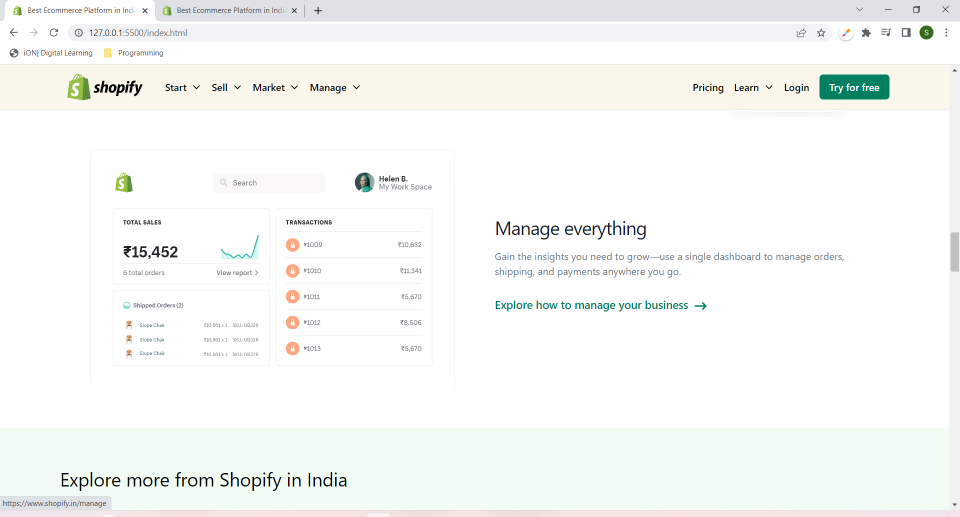Expand the Manage dropdown menu
960x517 pixels.
[335, 88]
